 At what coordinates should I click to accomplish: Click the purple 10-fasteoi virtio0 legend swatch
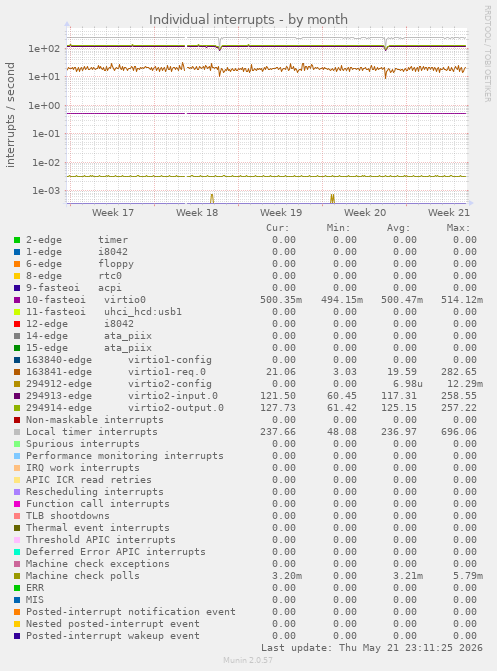click(17, 300)
